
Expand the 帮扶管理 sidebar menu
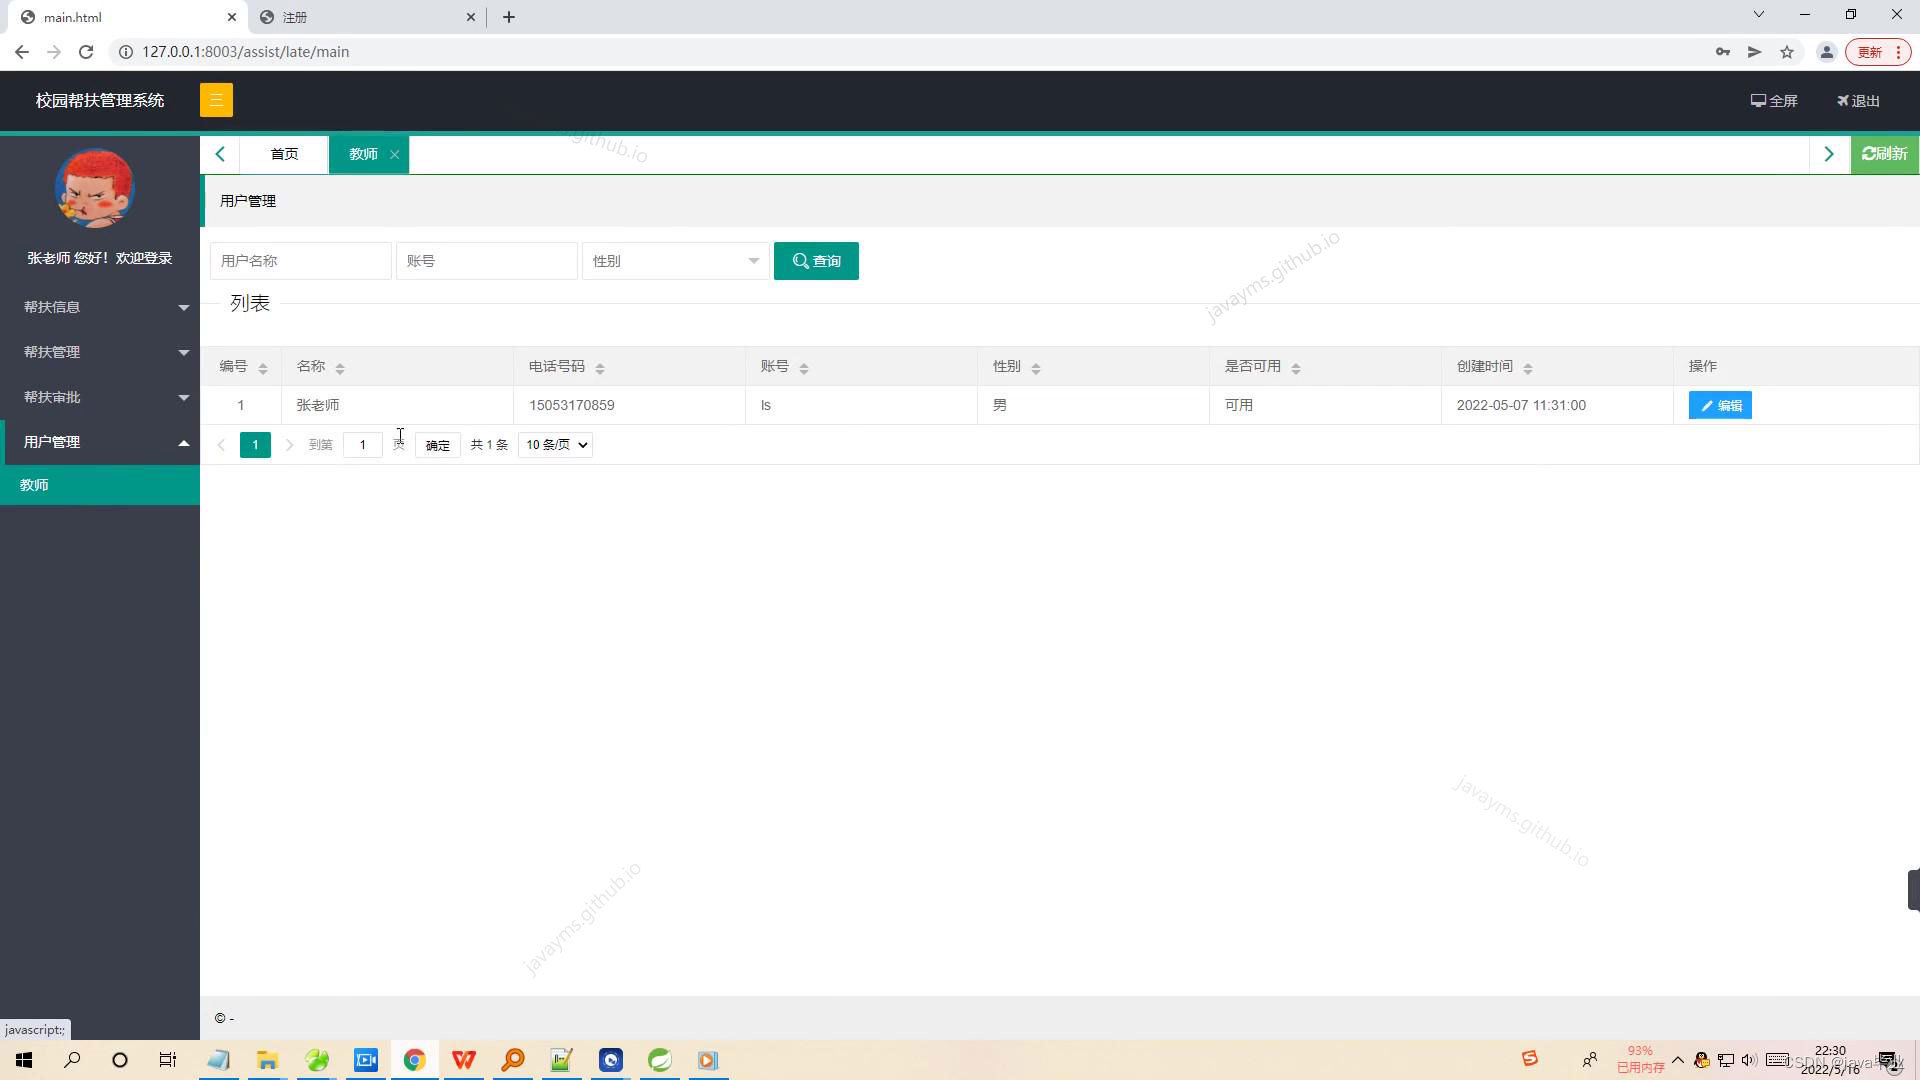pyautogui.click(x=100, y=352)
